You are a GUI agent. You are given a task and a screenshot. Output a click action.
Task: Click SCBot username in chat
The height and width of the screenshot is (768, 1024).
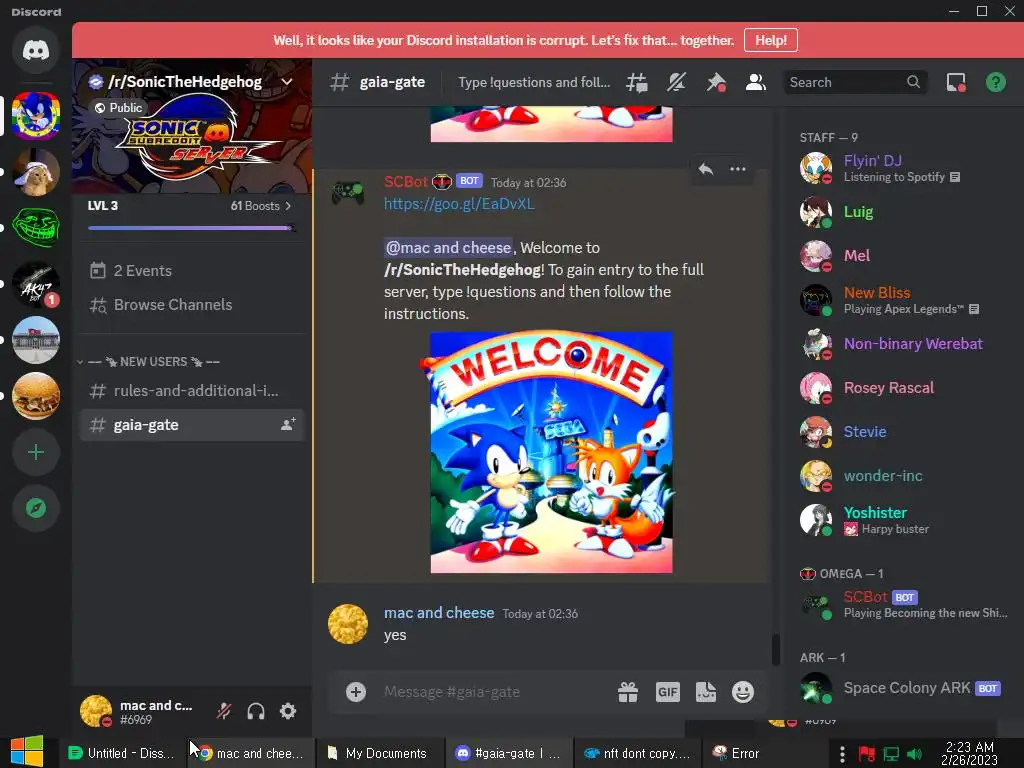click(x=406, y=182)
